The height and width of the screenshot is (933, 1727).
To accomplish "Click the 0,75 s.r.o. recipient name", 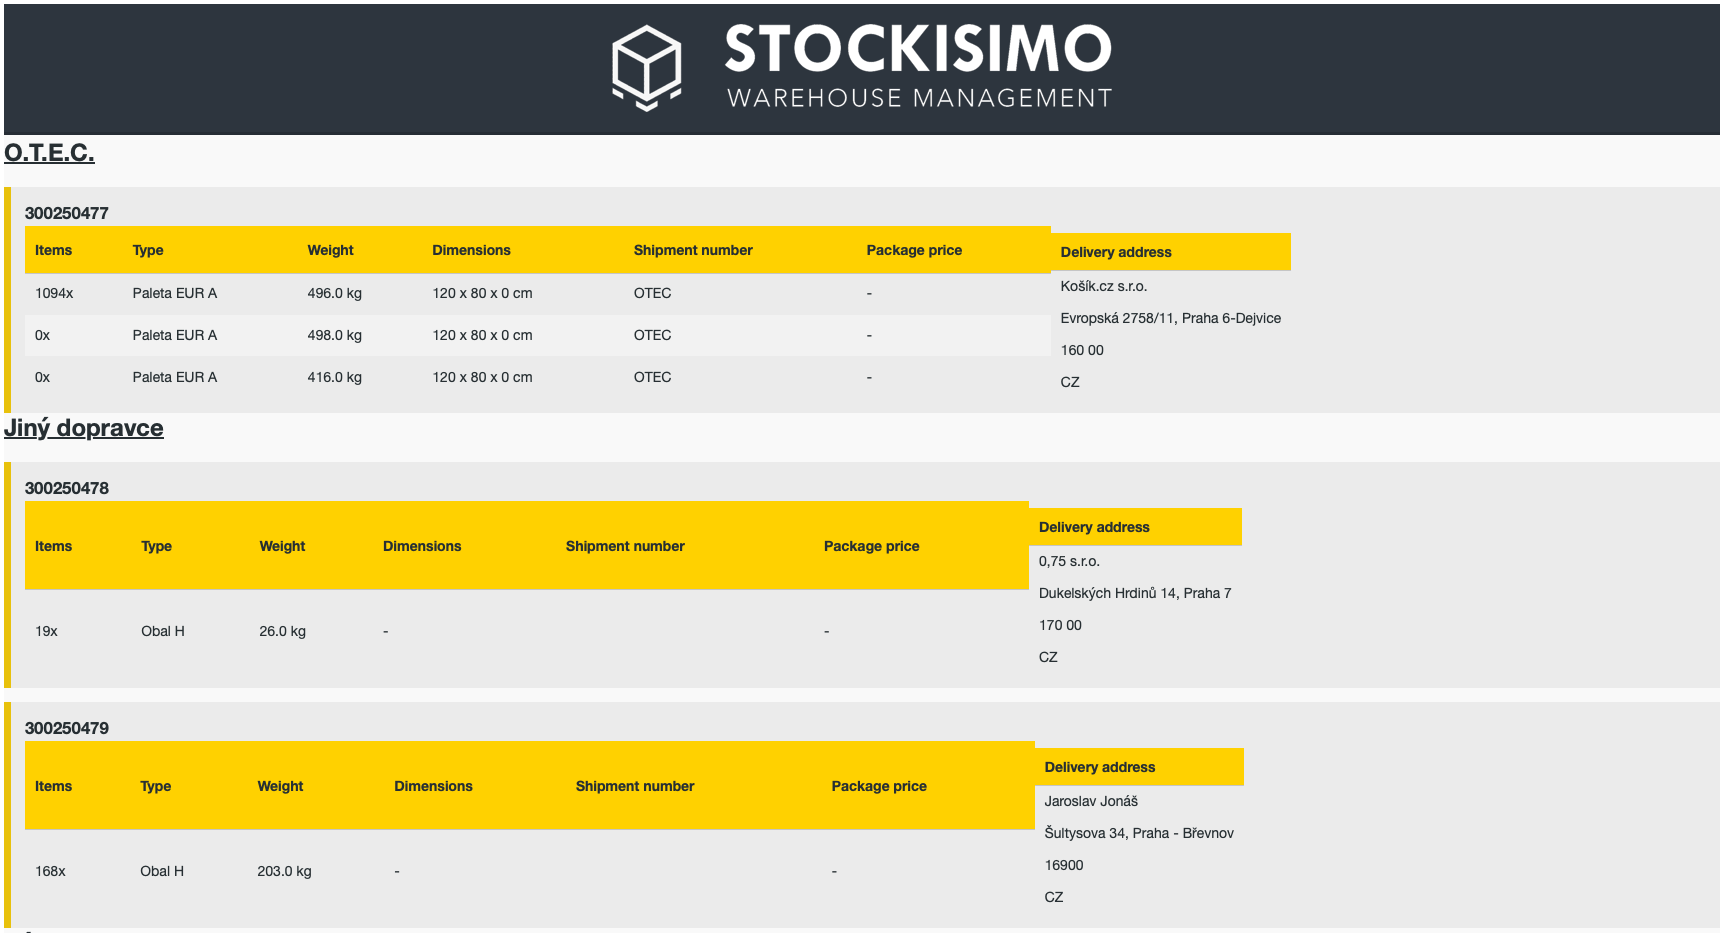I will 1068,561.
